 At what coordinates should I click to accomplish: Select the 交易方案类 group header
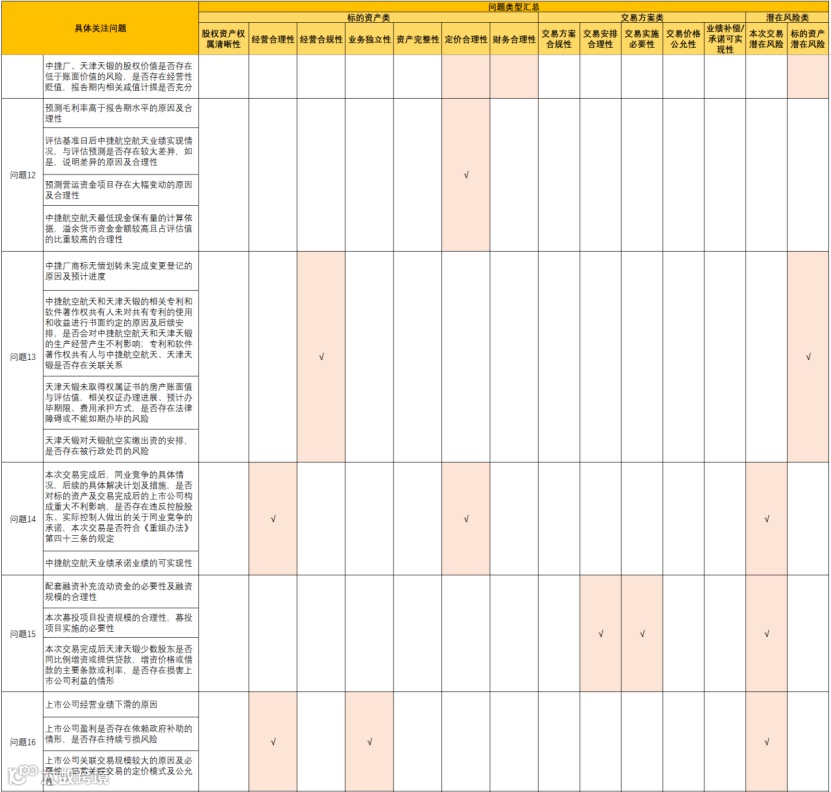pyautogui.click(x=642, y=17)
